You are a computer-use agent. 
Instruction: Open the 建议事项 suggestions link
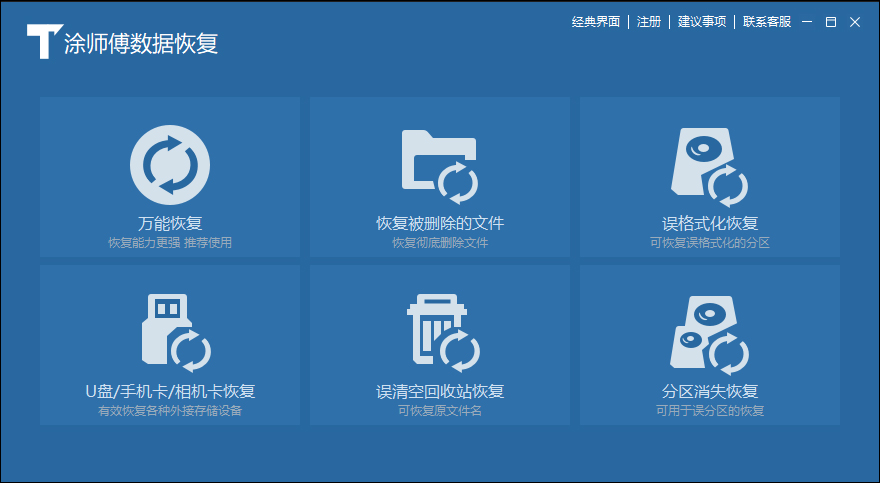point(702,22)
